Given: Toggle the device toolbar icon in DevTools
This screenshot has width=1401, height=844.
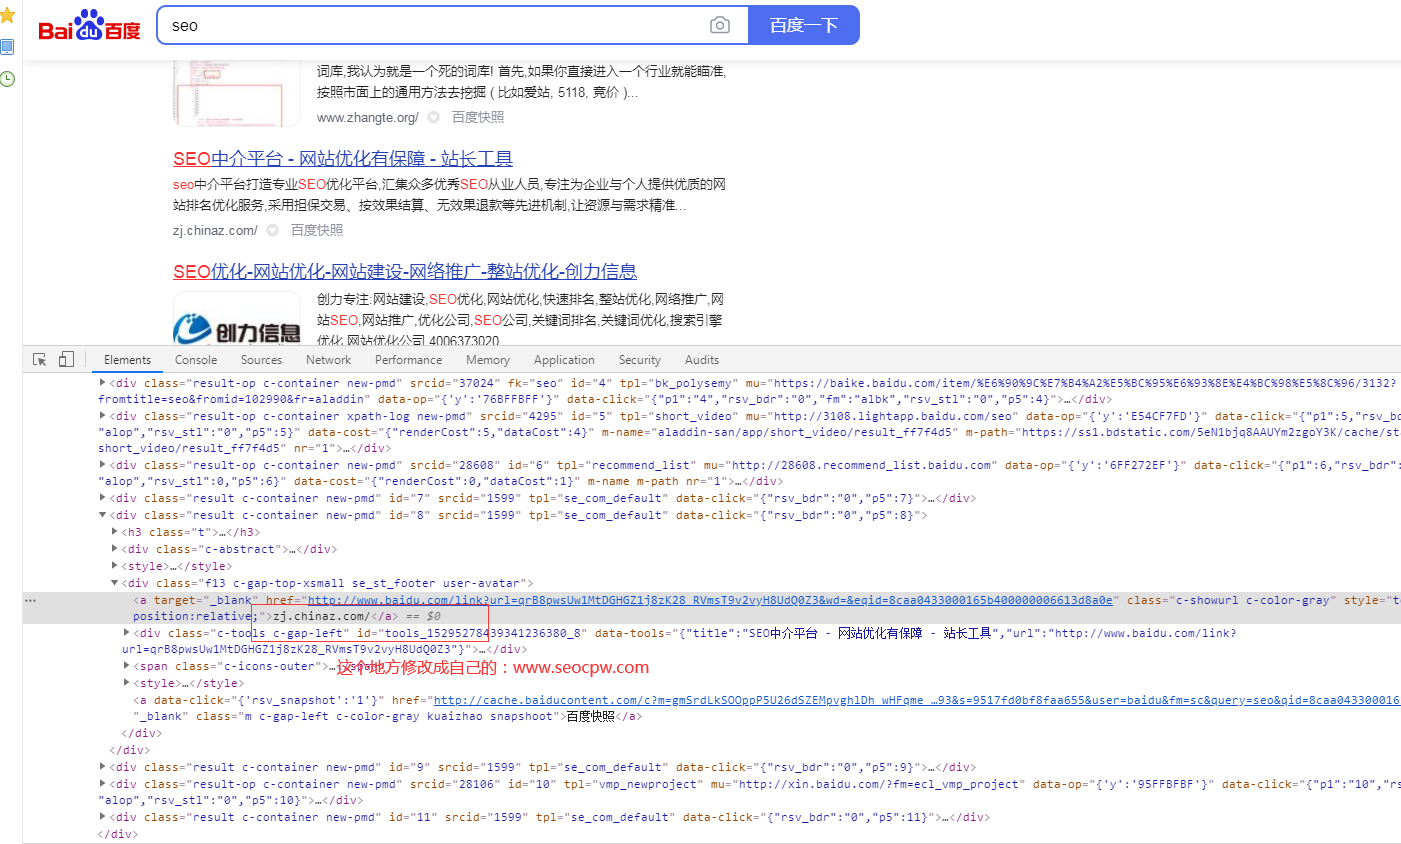Looking at the screenshot, I should click(66, 360).
